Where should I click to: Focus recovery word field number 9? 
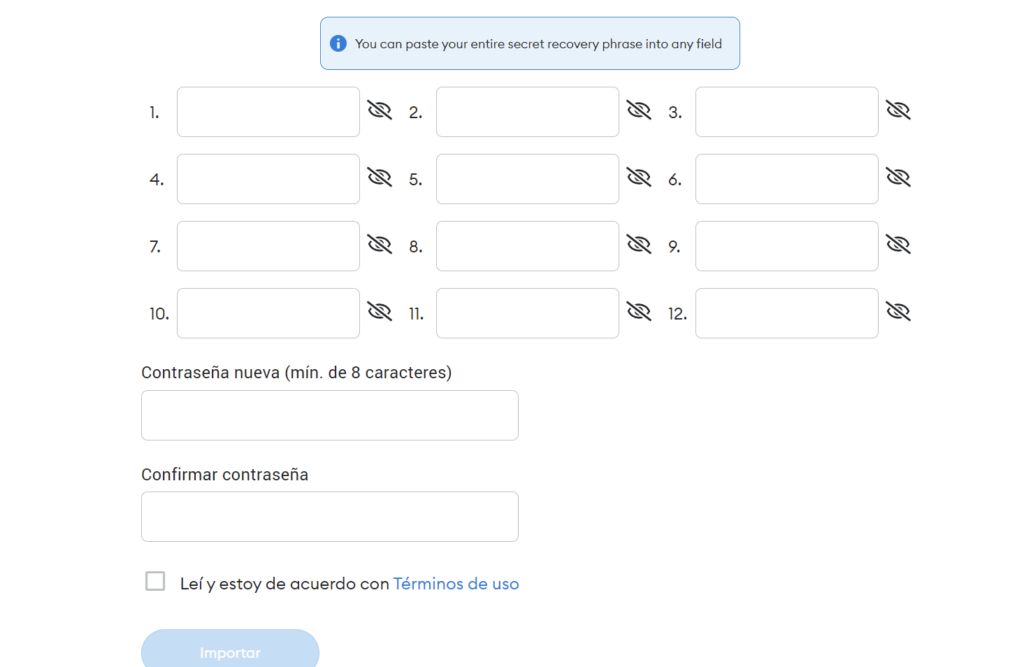tap(786, 246)
